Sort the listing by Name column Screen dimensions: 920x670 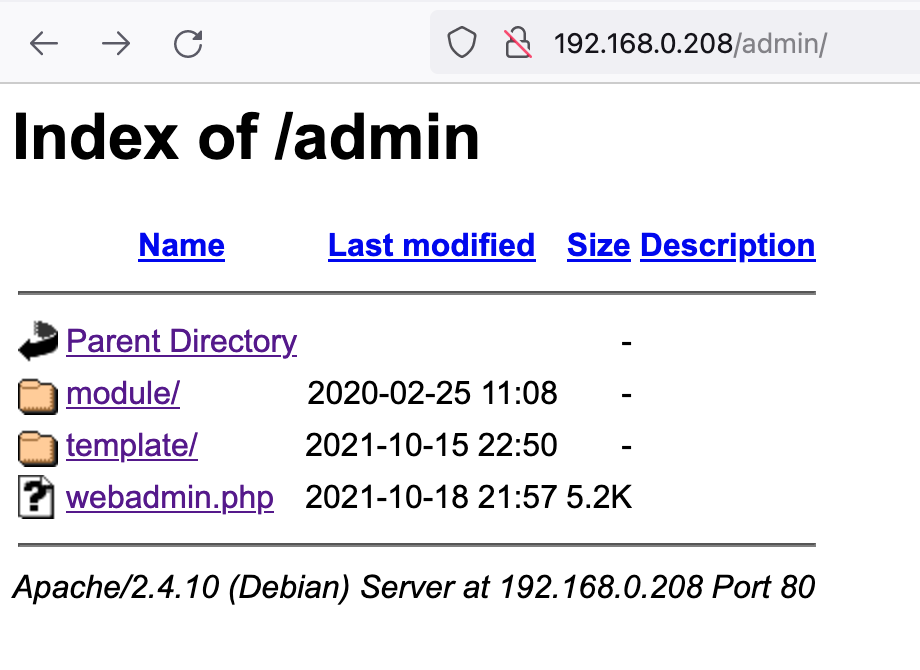(181, 246)
